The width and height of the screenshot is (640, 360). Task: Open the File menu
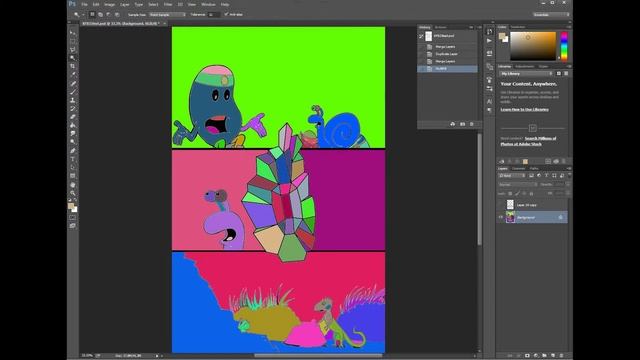[84, 4]
